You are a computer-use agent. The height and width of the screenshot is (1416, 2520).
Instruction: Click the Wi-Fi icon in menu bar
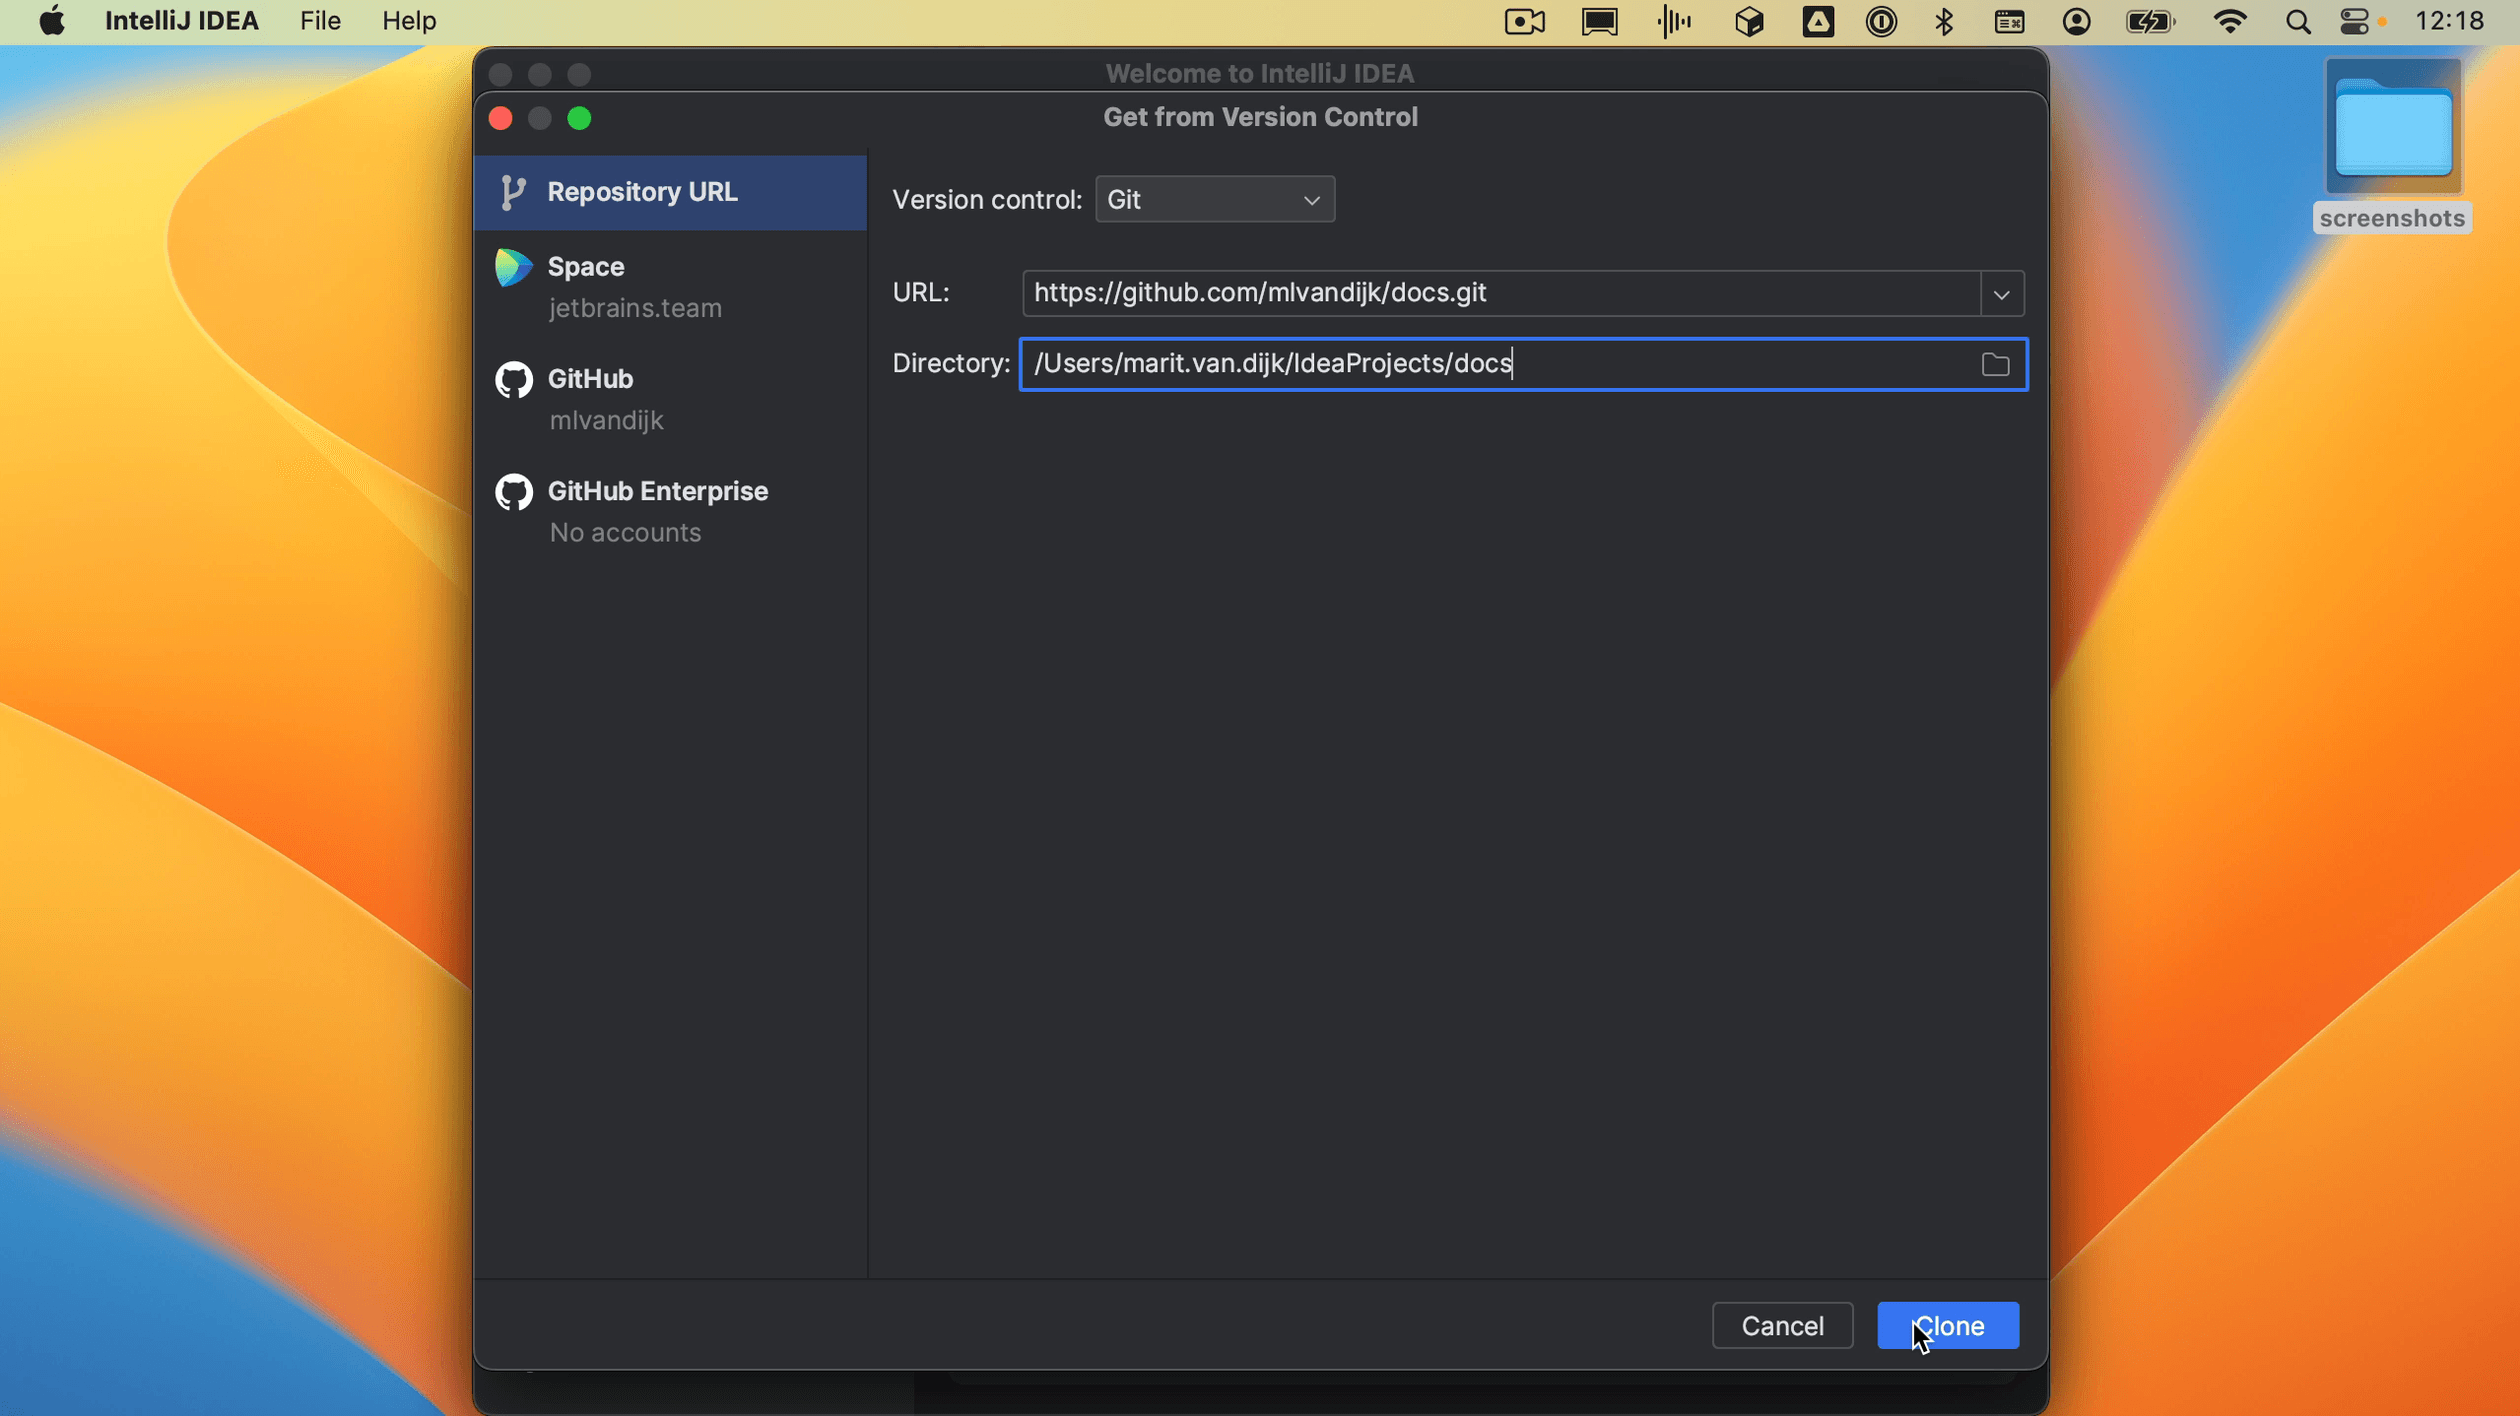(x=2233, y=21)
